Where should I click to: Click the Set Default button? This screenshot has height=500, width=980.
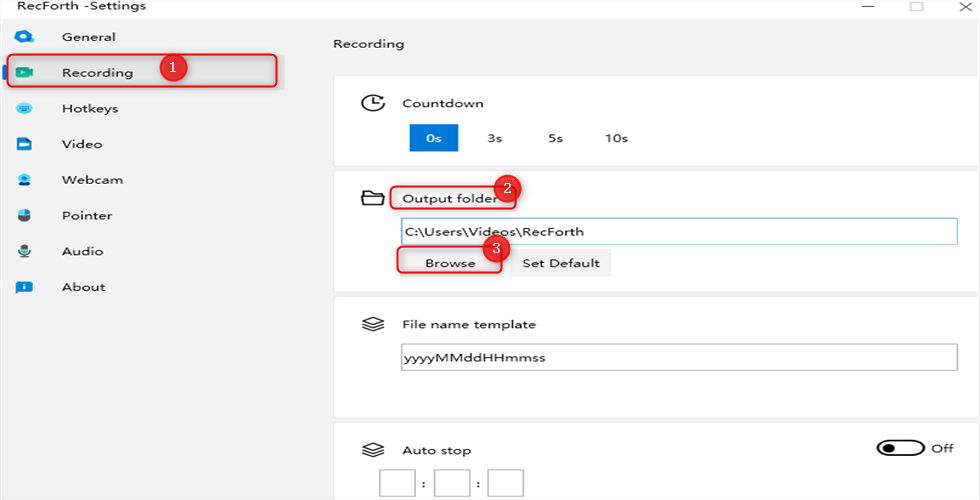[561, 263]
